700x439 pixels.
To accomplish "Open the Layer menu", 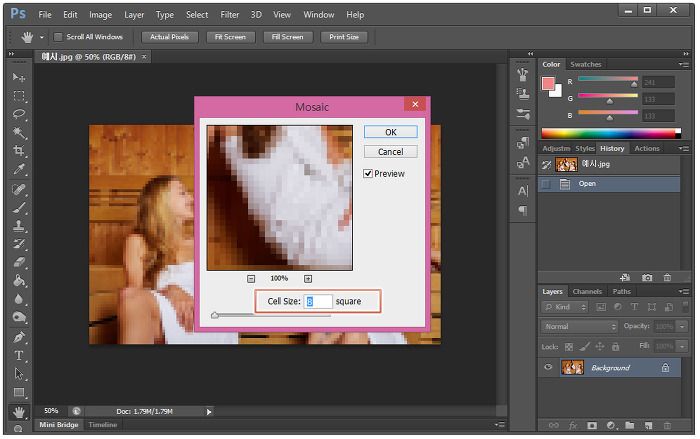I will 134,15.
